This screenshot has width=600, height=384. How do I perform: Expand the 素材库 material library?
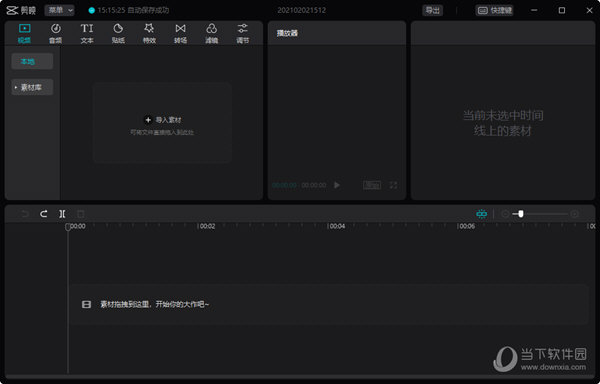click(x=32, y=88)
